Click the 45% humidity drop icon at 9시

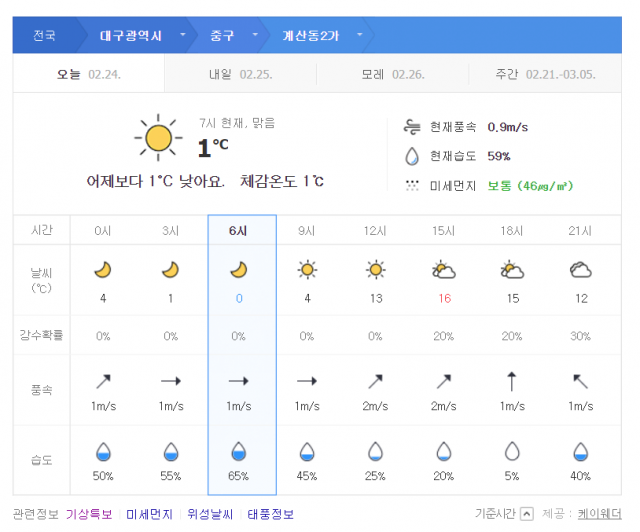click(x=307, y=452)
